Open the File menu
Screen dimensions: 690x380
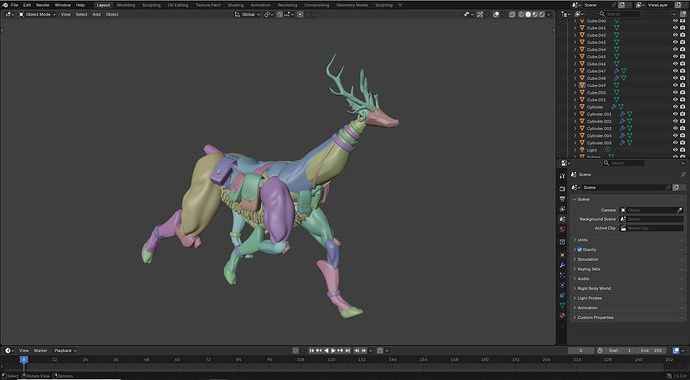coord(15,5)
